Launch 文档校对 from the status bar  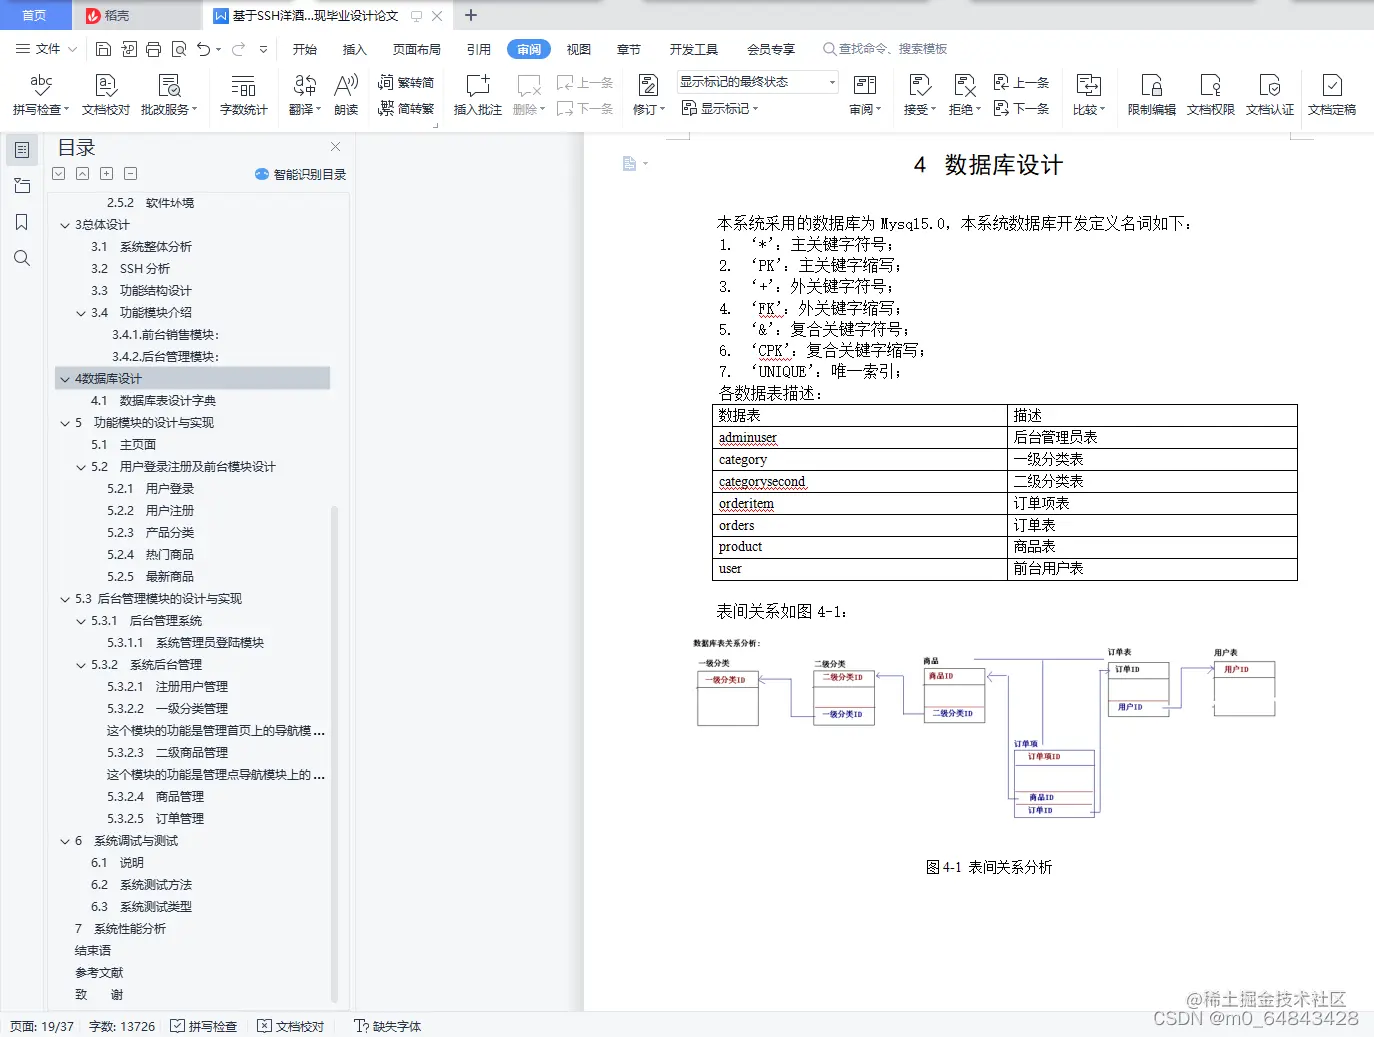[291, 1026]
